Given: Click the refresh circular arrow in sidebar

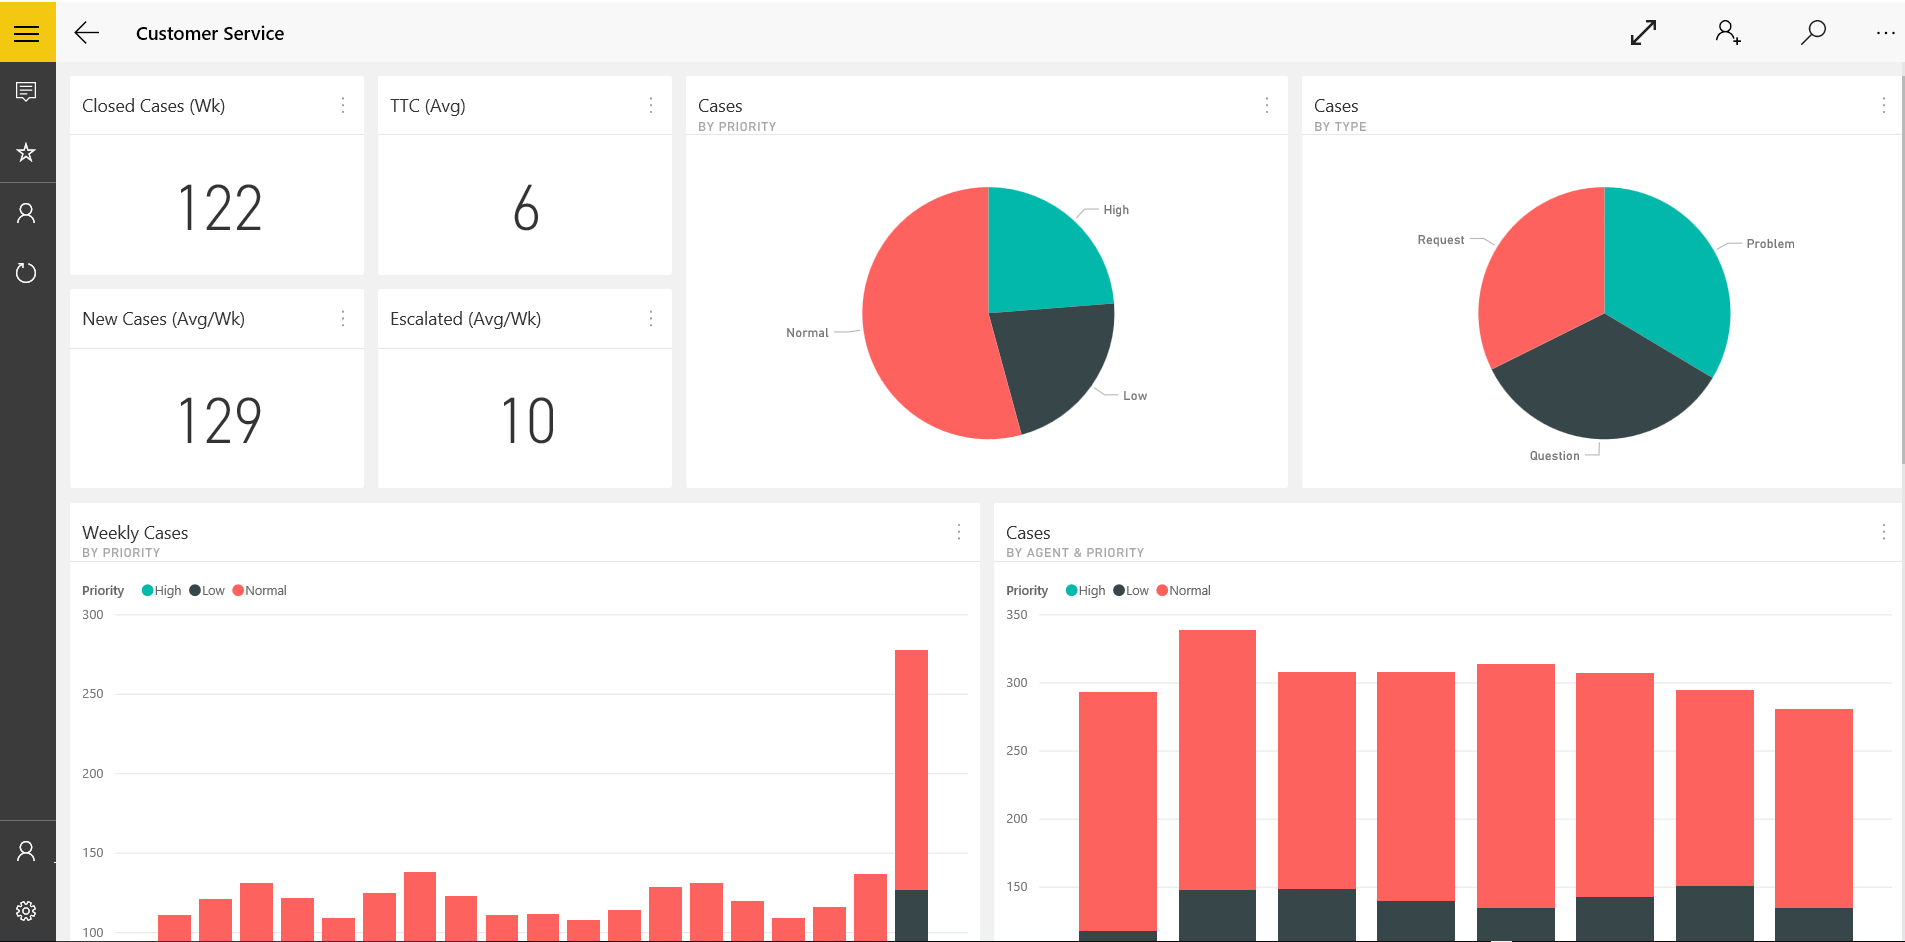Looking at the screenshot, I should point(27,273).
